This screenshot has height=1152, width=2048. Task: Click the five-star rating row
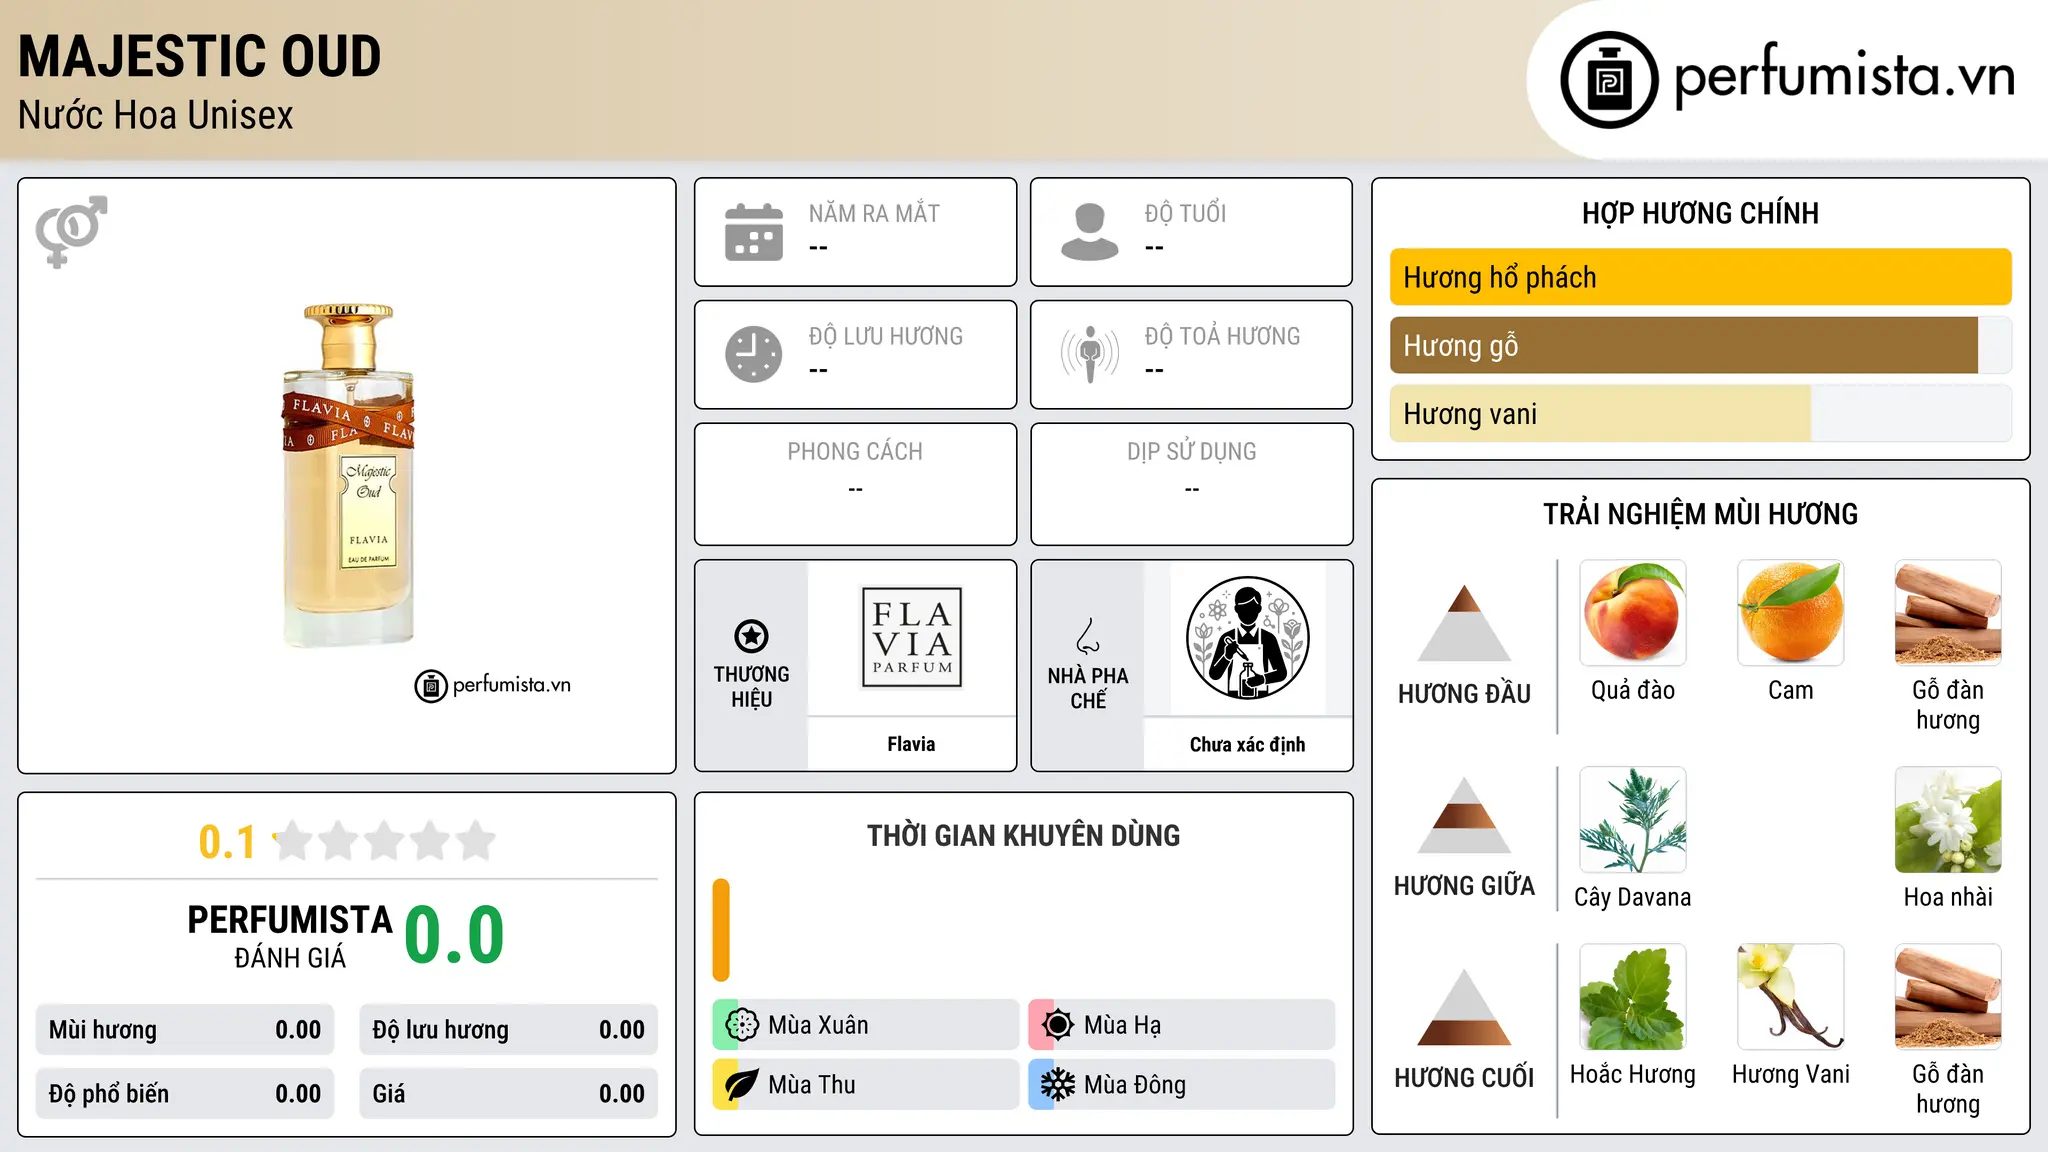[384, 841]
